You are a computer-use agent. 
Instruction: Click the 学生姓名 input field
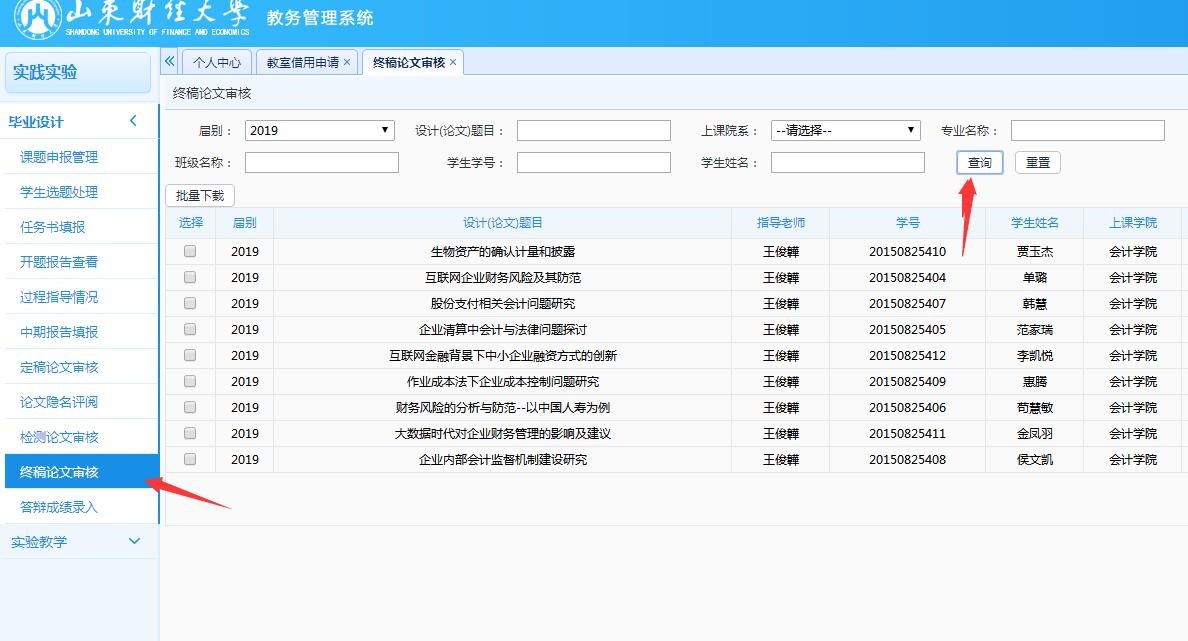pyautogui.click(x=847, y=163)
